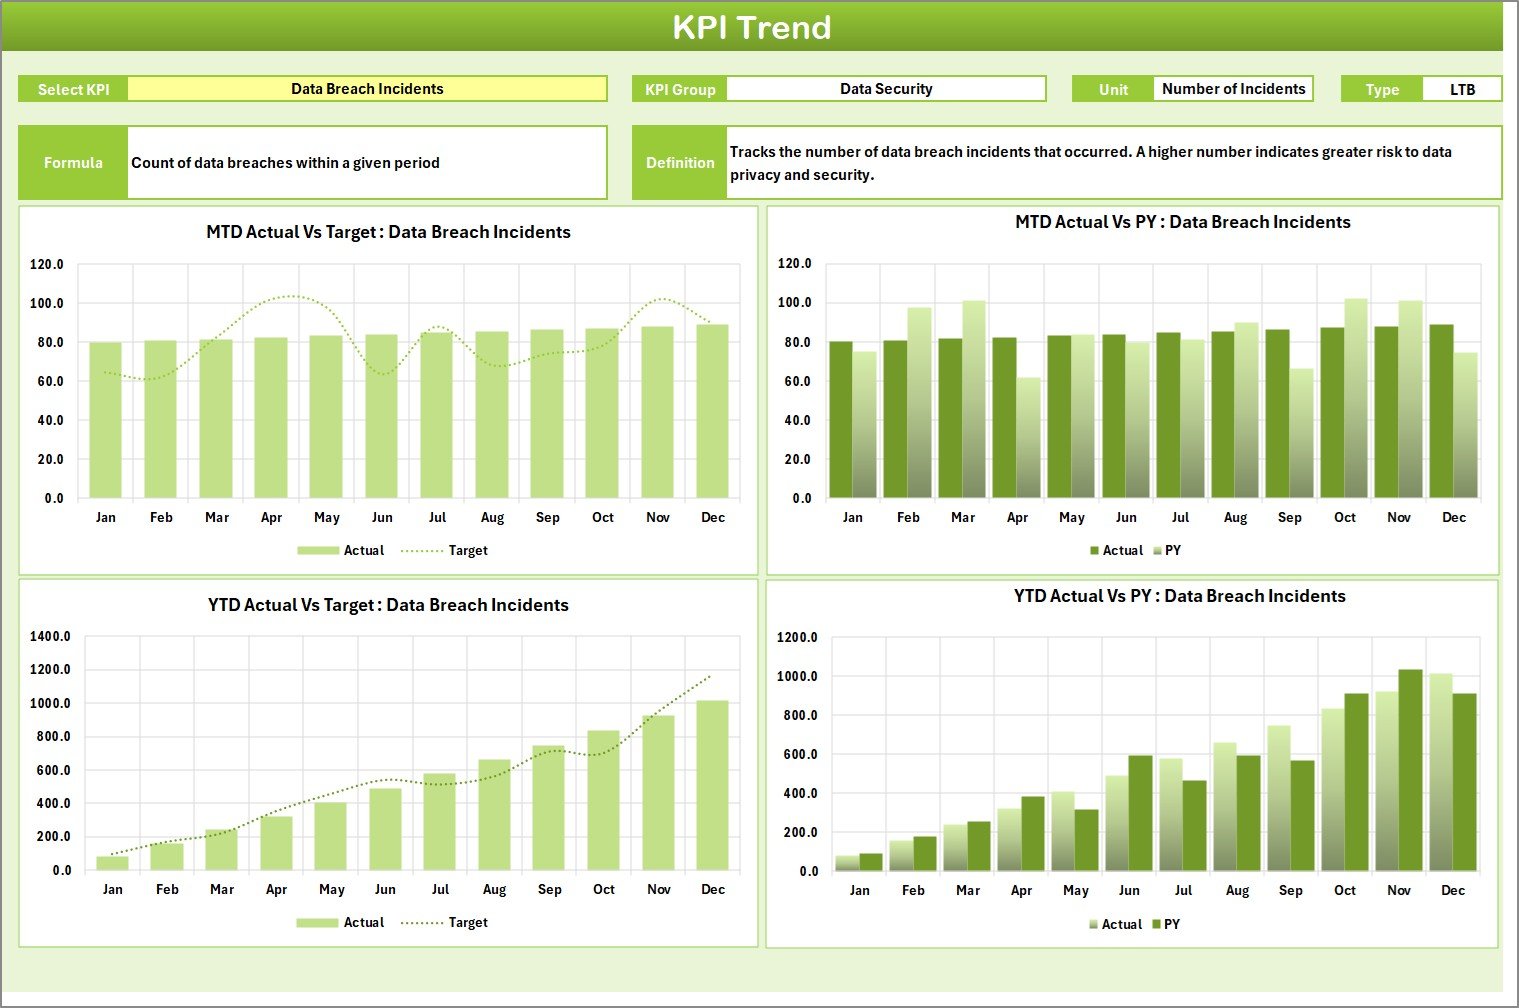Click the Formula description text box

366,162
